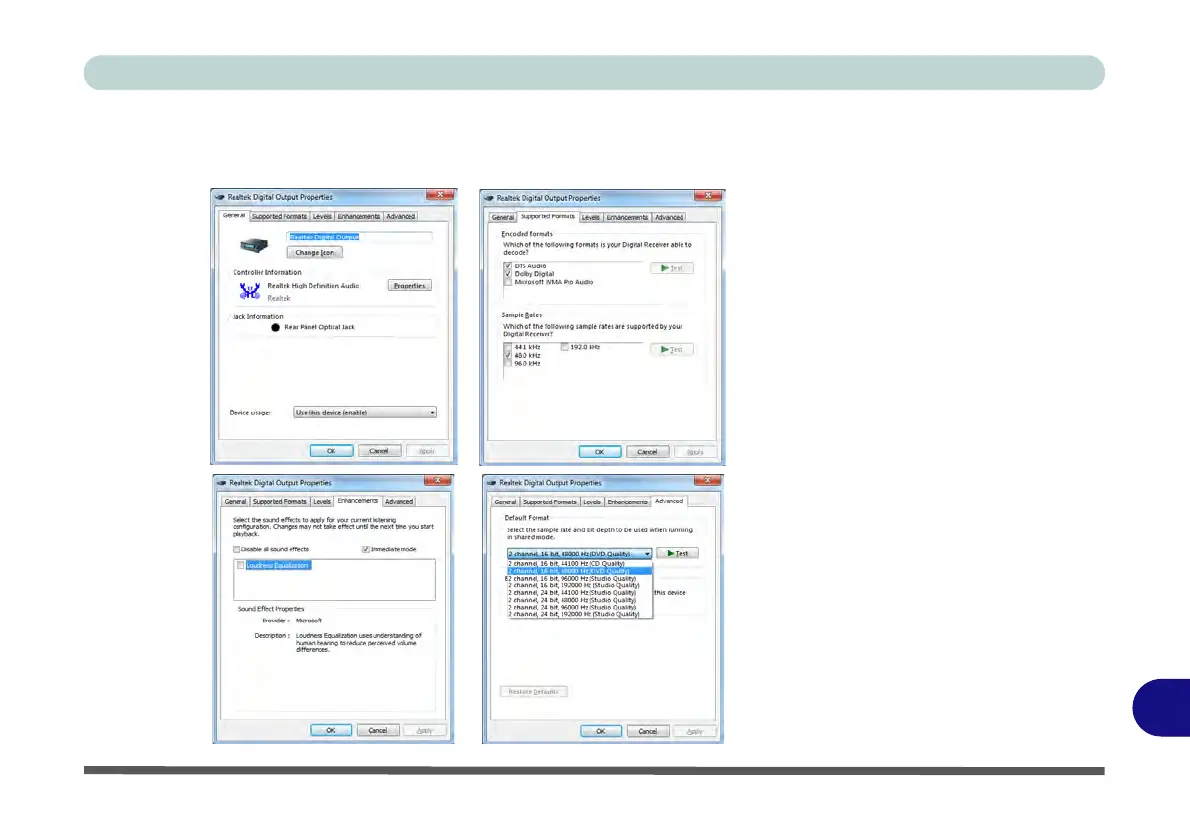Click the speaker title icon of the Advanced window
This screenshot has height=838, width=1190.
pos(491,483)
